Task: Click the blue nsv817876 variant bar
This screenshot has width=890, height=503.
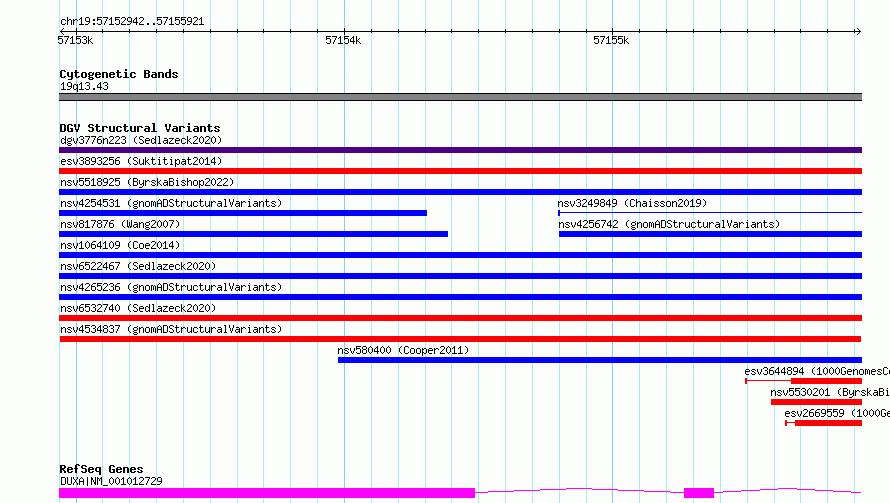Action: click(x=253, y=234)
